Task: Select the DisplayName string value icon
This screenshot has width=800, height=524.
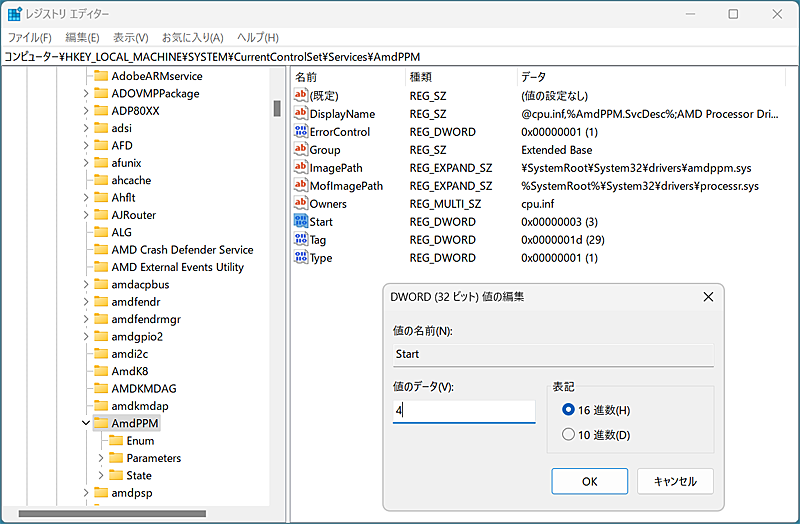Action: [x=301, y=113]
